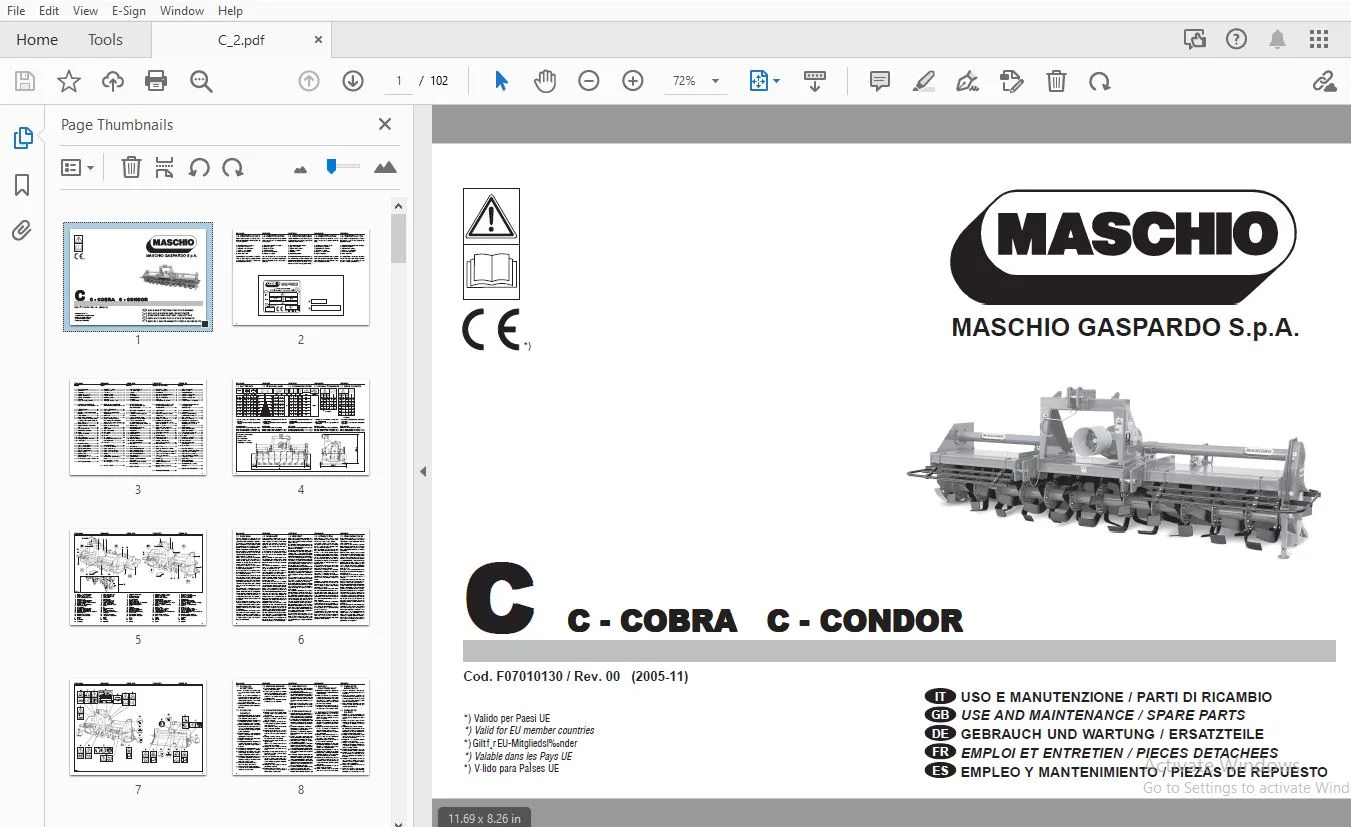The width and height of the screenshot is (1351, 827).
Task: Select the C_2.pdf document tab
Action: click(x=240, y=40)
